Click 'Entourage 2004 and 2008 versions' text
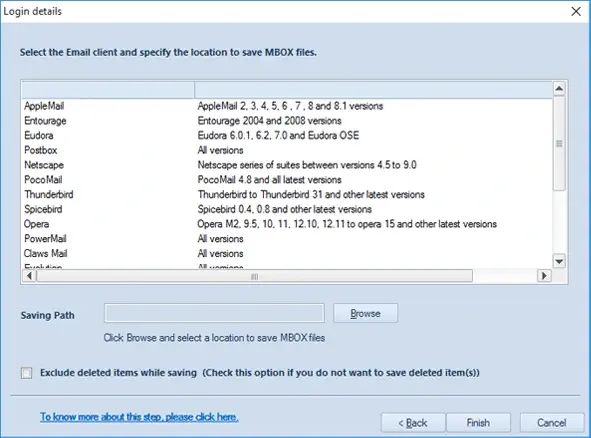This screenshot has height=438, width=591. (x=269, y=121)
